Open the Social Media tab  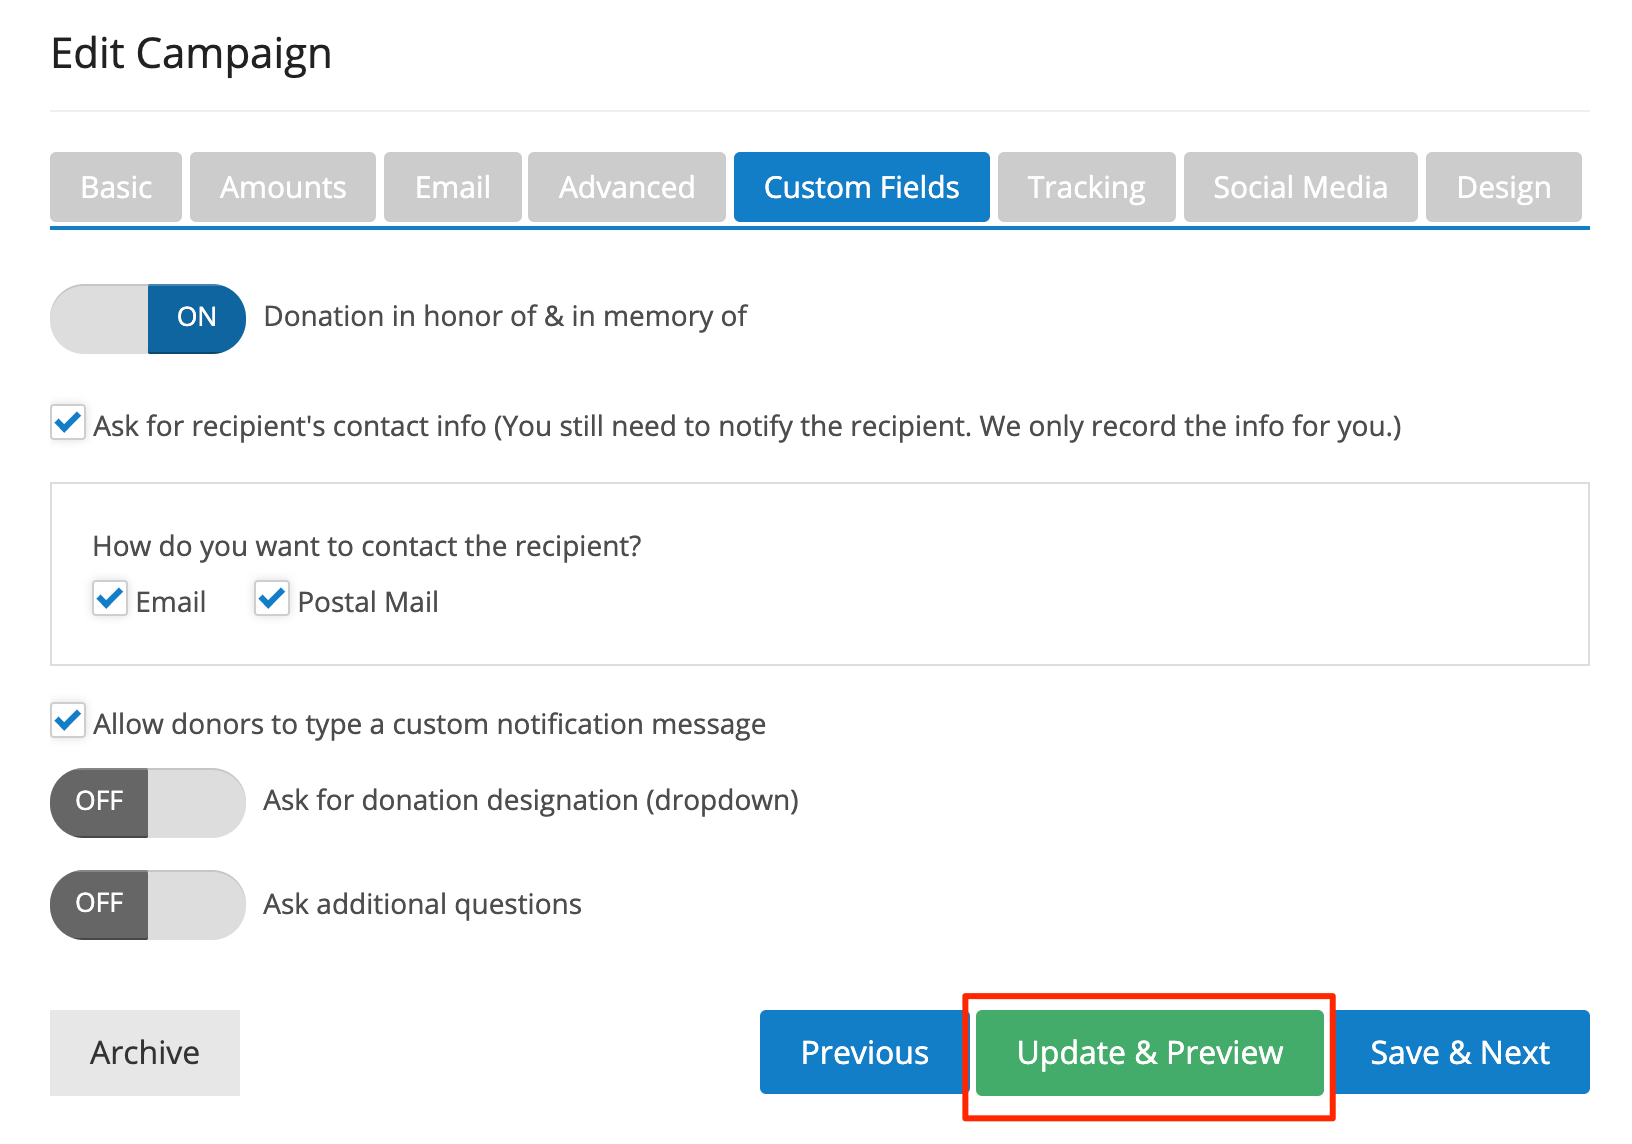1300,187
